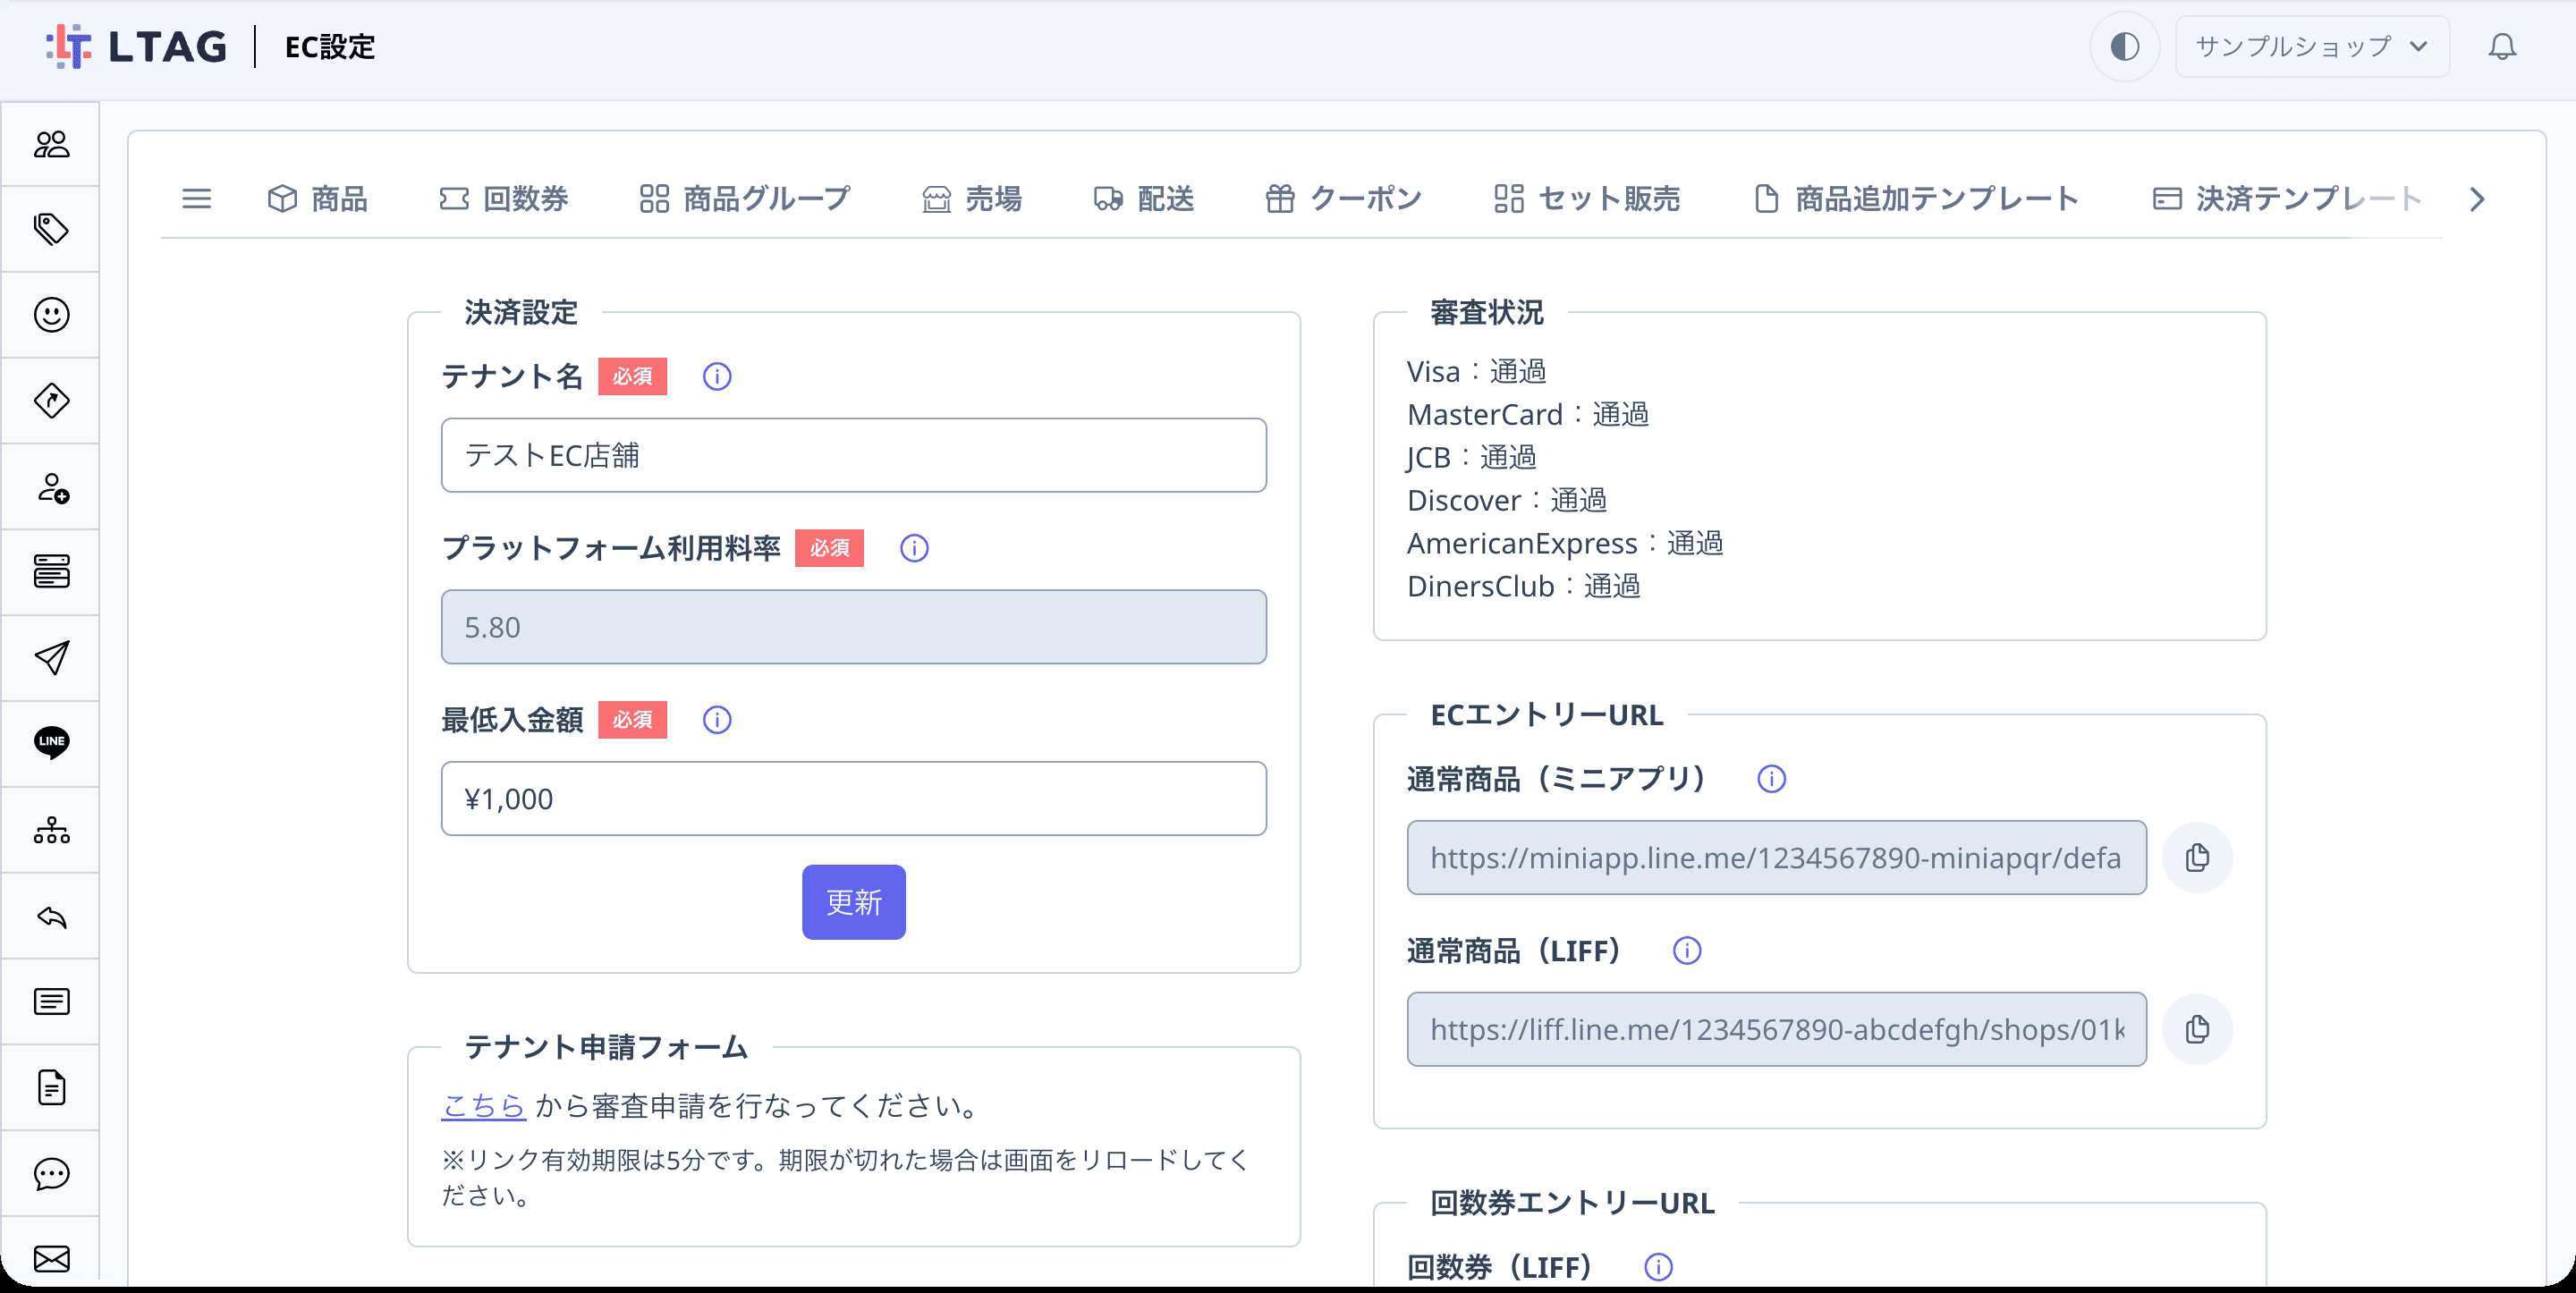
Task: Switch to the 売場 tab
Action: (973, 199)
